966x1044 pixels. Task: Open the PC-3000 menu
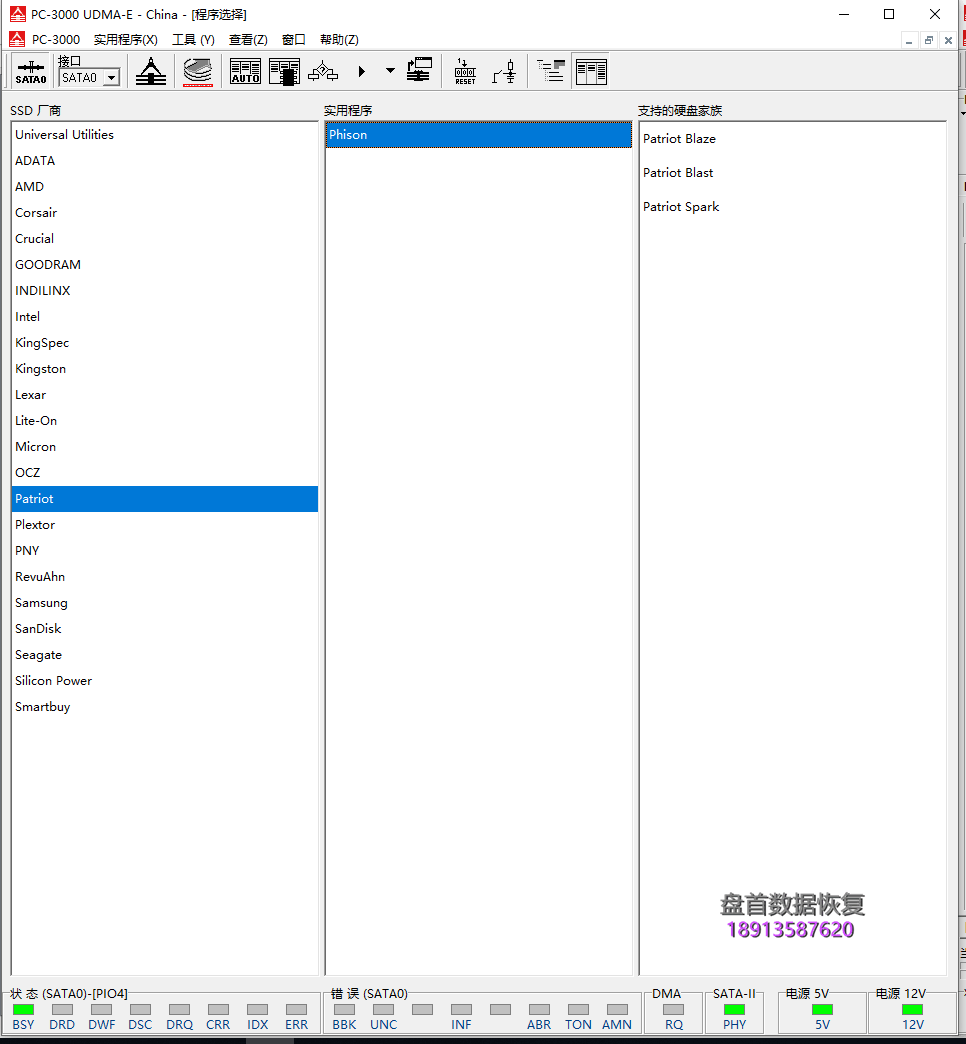point(56,40)
